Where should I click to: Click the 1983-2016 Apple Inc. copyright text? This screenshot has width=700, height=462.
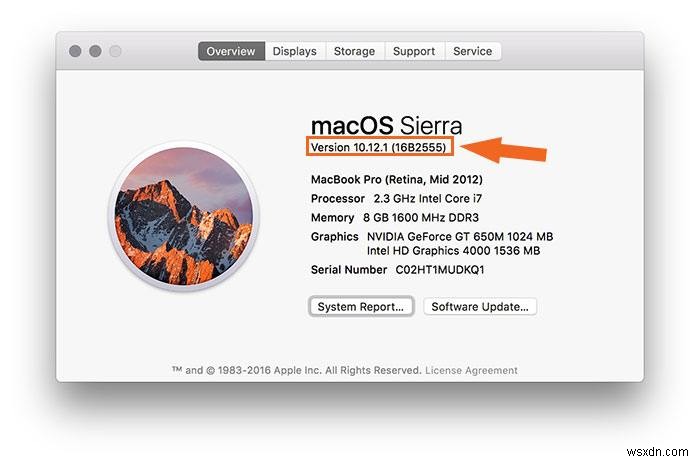coord(297,370)
